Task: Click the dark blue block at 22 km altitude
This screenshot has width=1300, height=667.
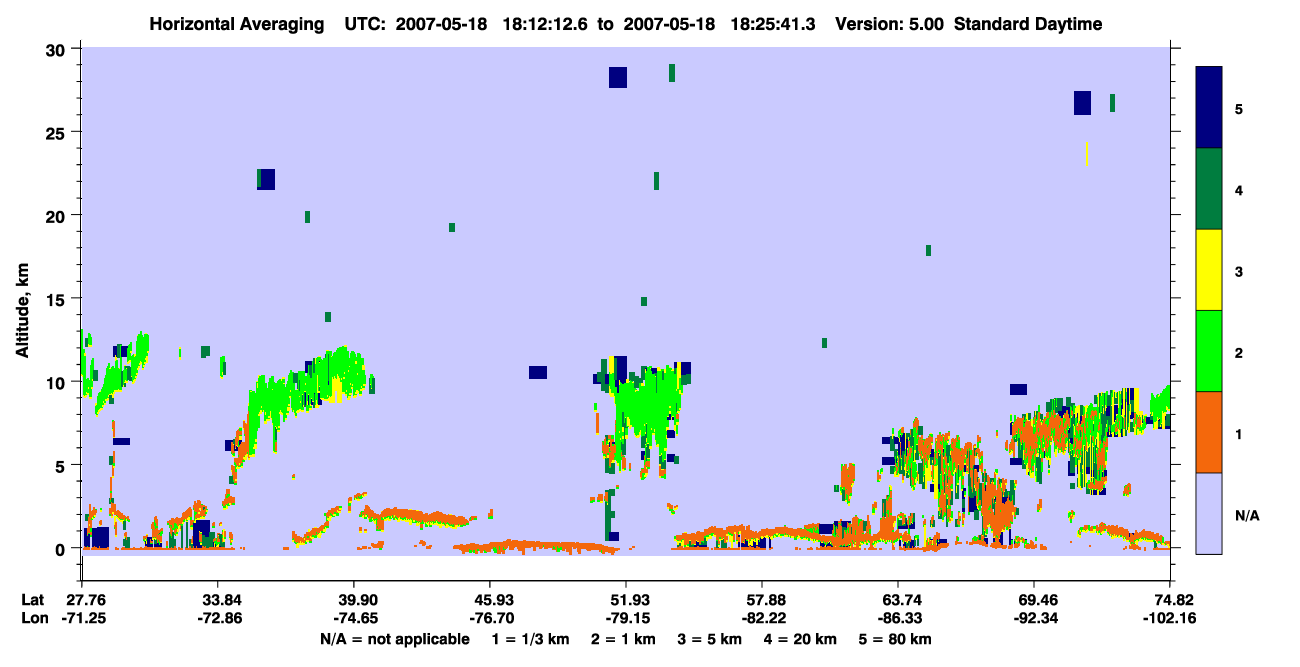Action: click(x=267, y=179)
